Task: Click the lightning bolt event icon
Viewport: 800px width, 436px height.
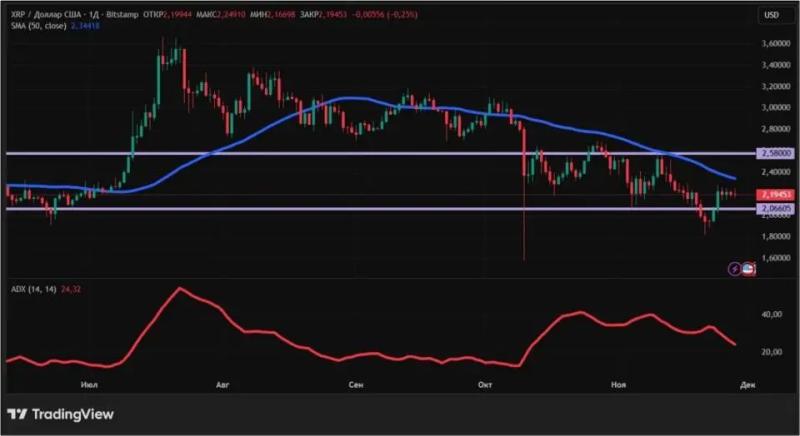Action: click(736, 269)
